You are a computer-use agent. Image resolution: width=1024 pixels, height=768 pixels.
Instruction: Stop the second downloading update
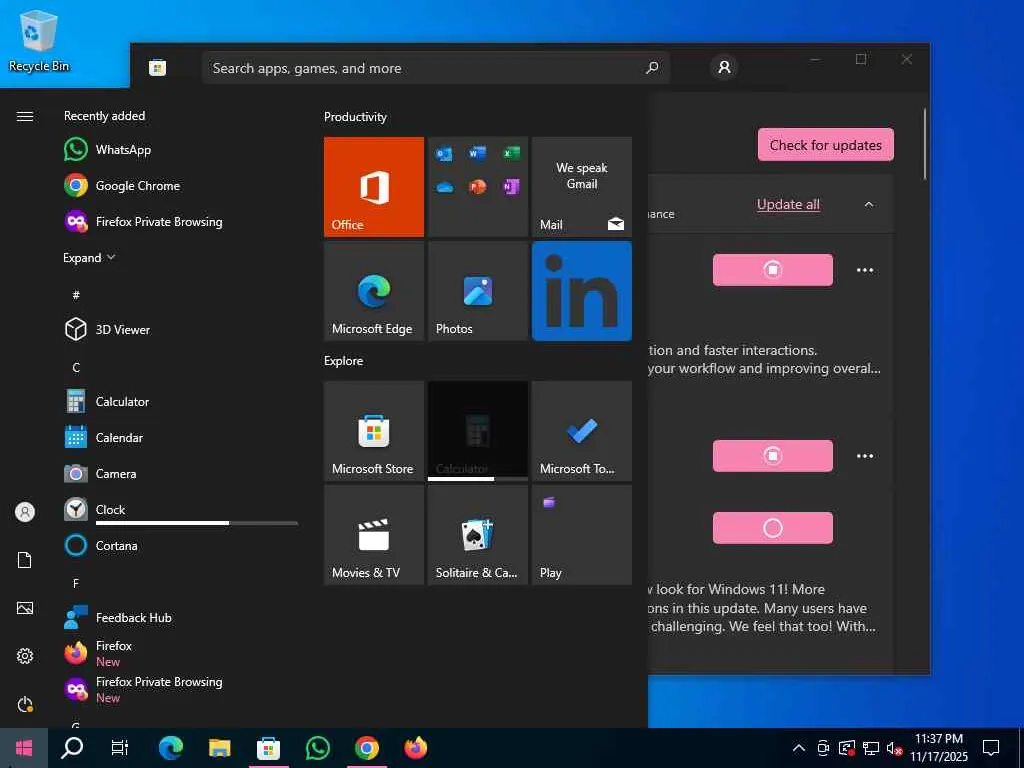point(773,456)
